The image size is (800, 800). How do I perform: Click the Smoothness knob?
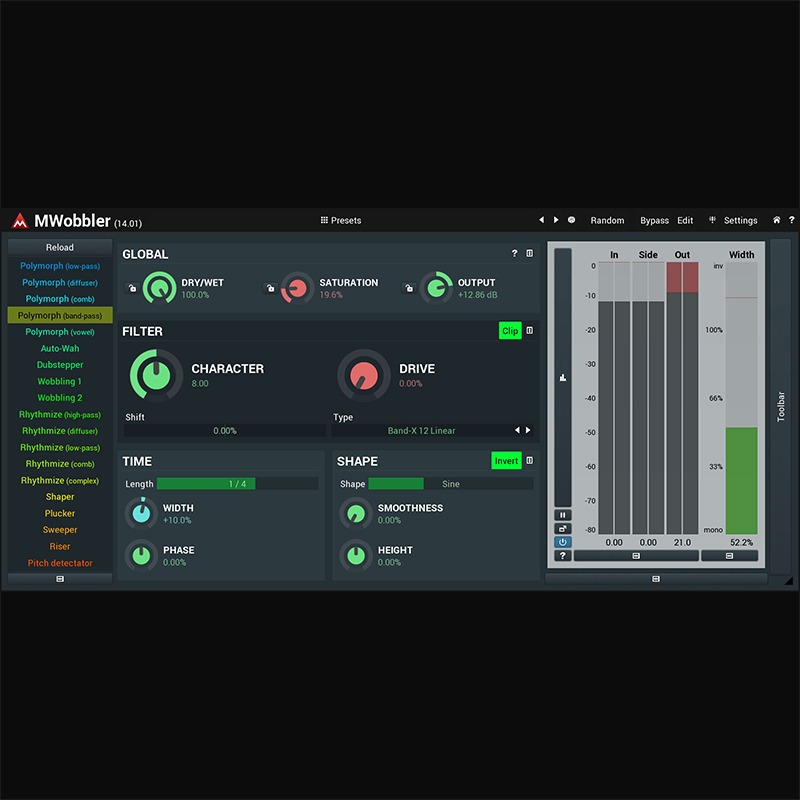tap(356, 513)
